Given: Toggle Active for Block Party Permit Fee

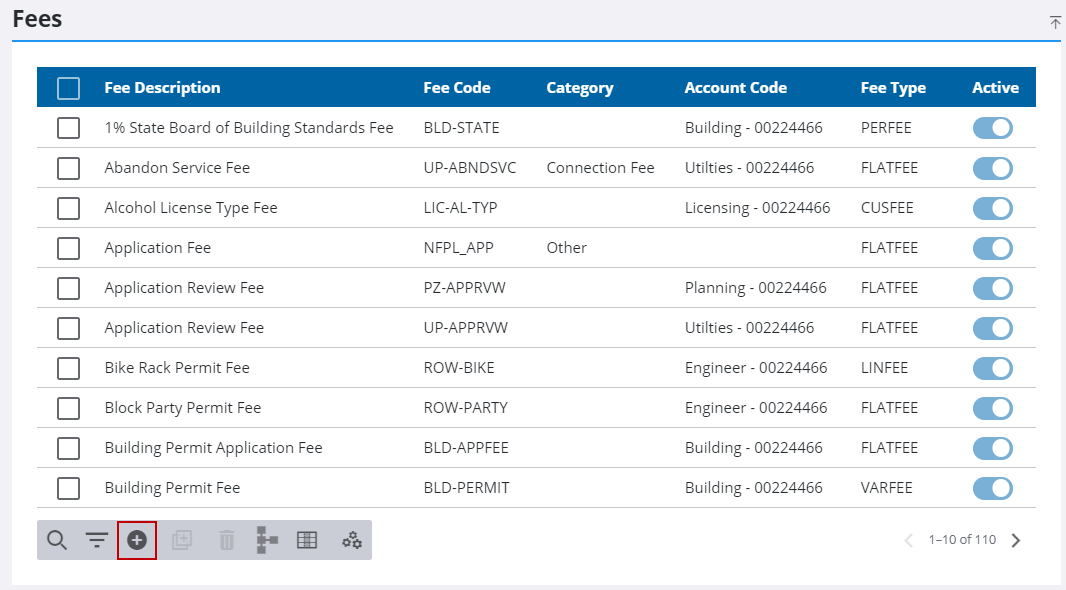Looking at the screenshot, I should click(x=993, y=409).
